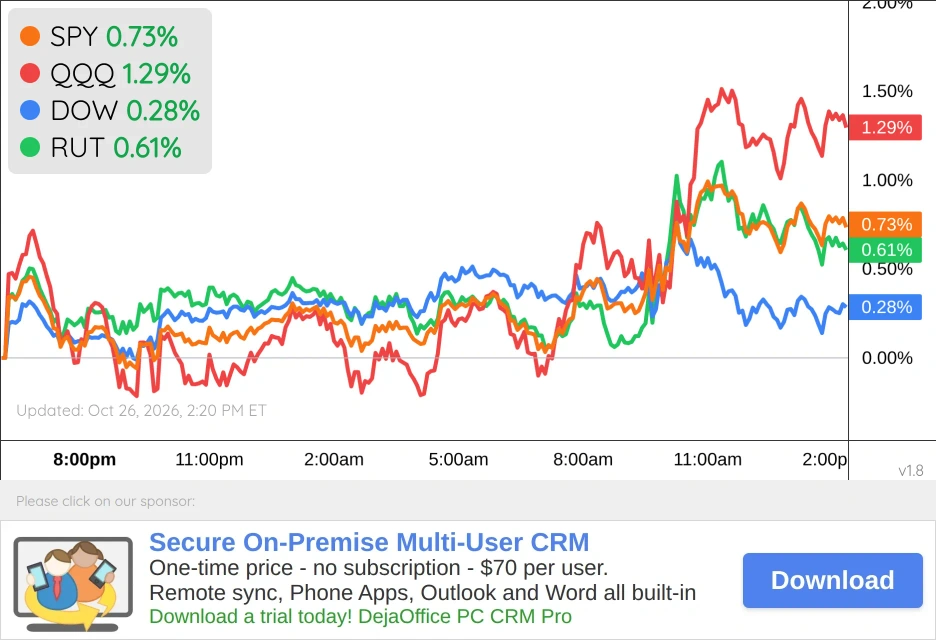The height and width of the screenshot is (640, 936).
Task: Click the 5:00am time axis label
Action: 458,459
